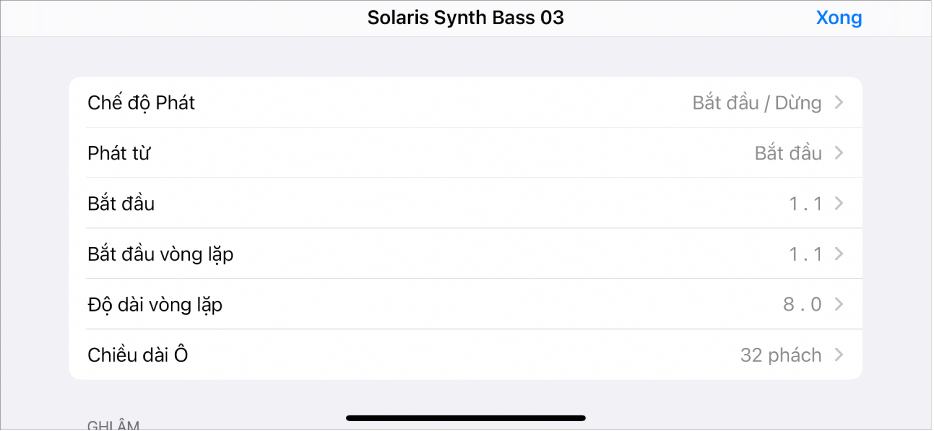
Task: Select the 32 phách value
Action: coord(780,355)
